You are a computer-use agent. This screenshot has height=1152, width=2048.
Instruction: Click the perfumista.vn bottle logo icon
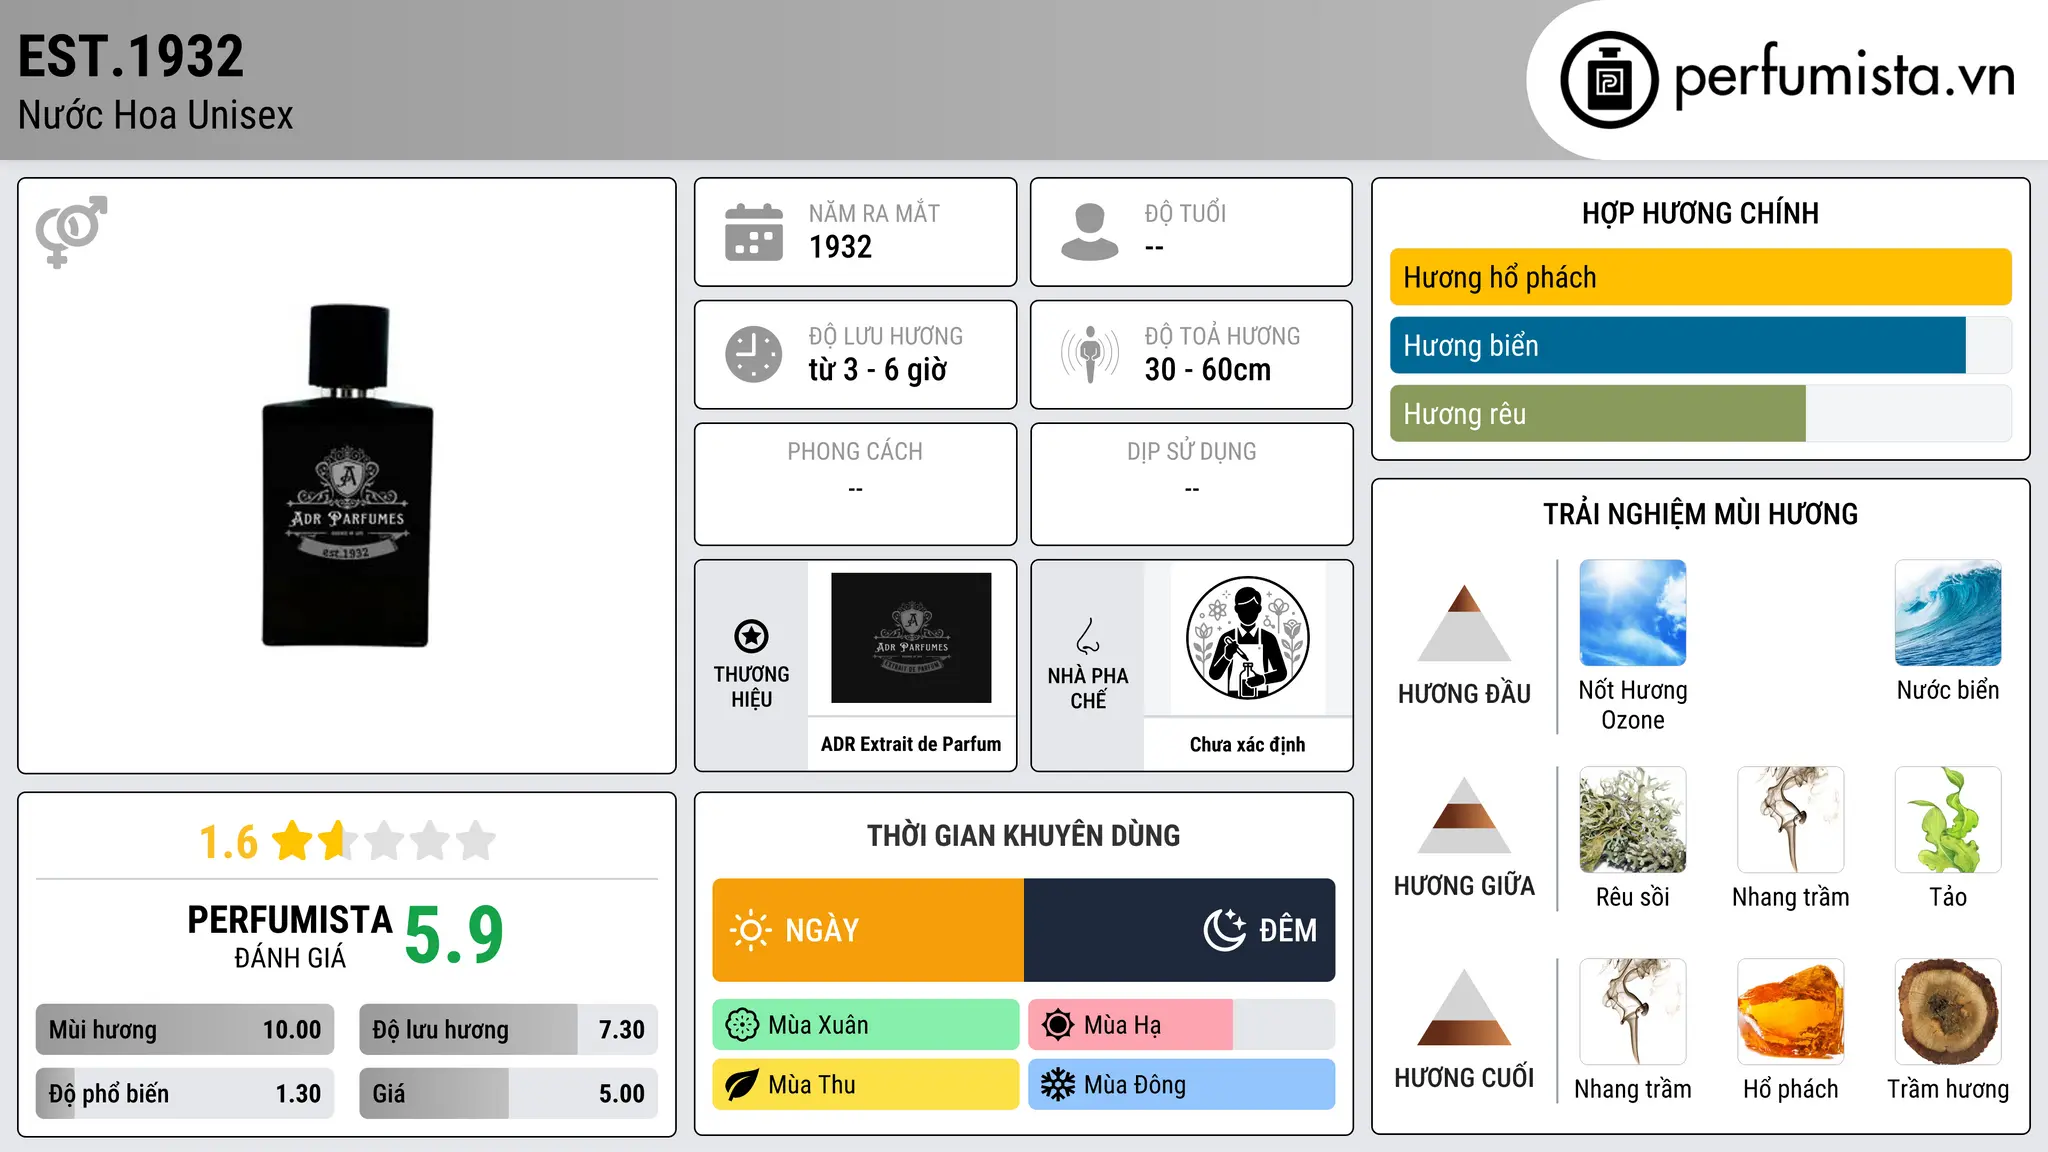pos(1609,80)
